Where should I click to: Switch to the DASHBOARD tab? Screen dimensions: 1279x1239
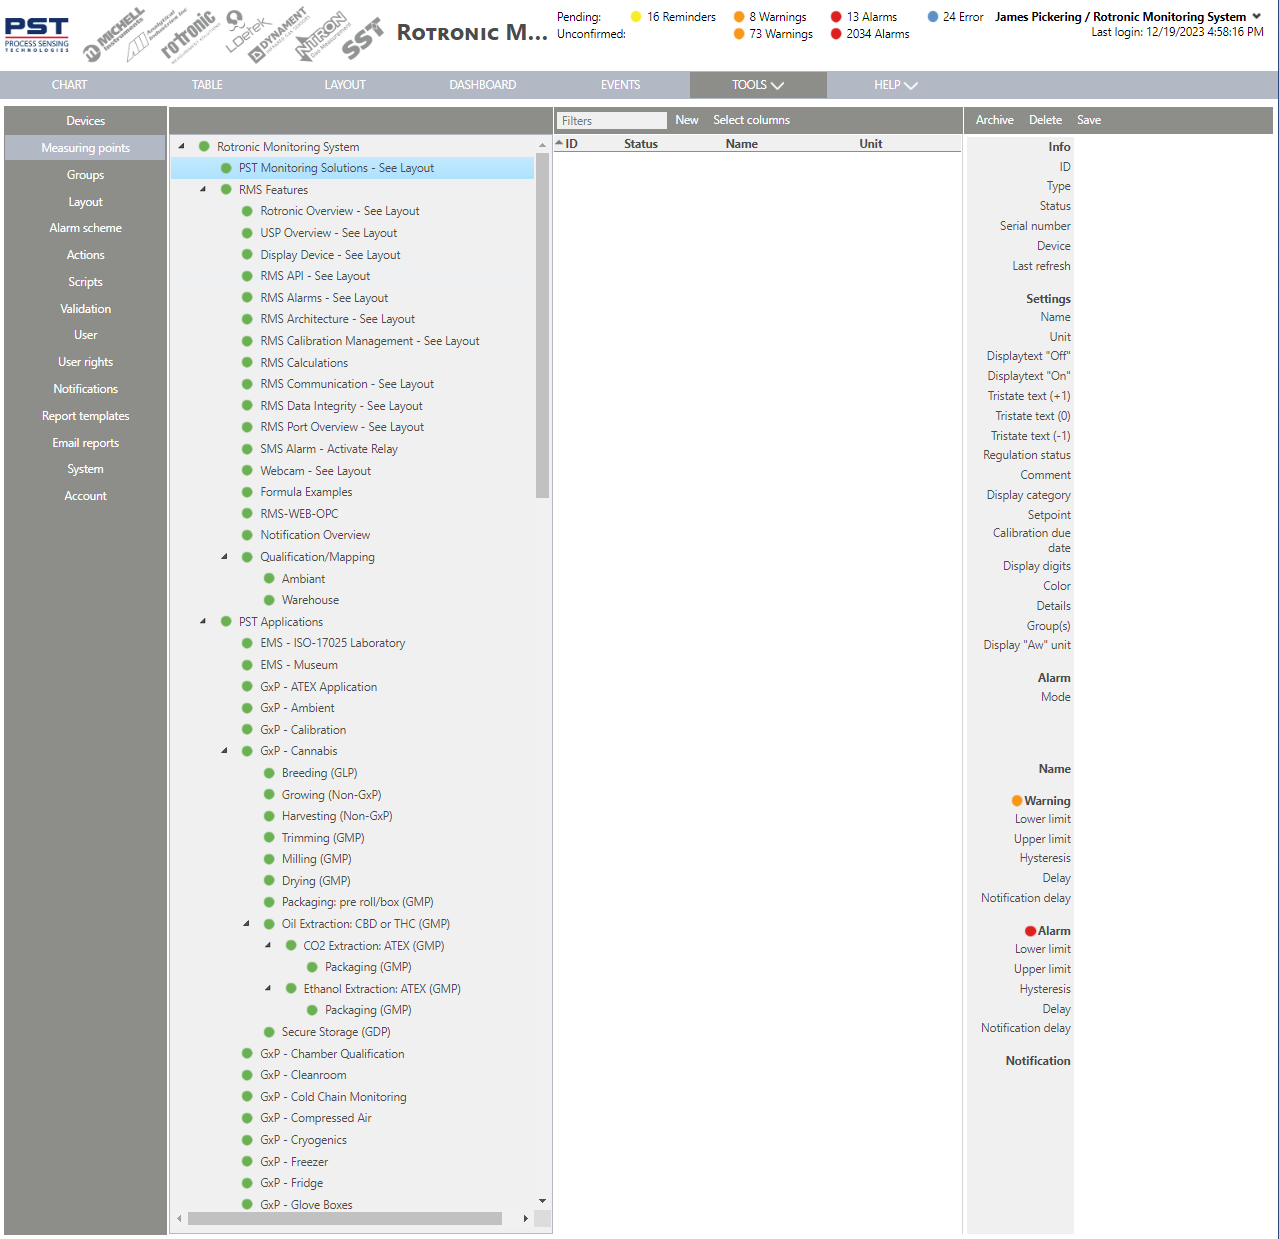(483, 85)
